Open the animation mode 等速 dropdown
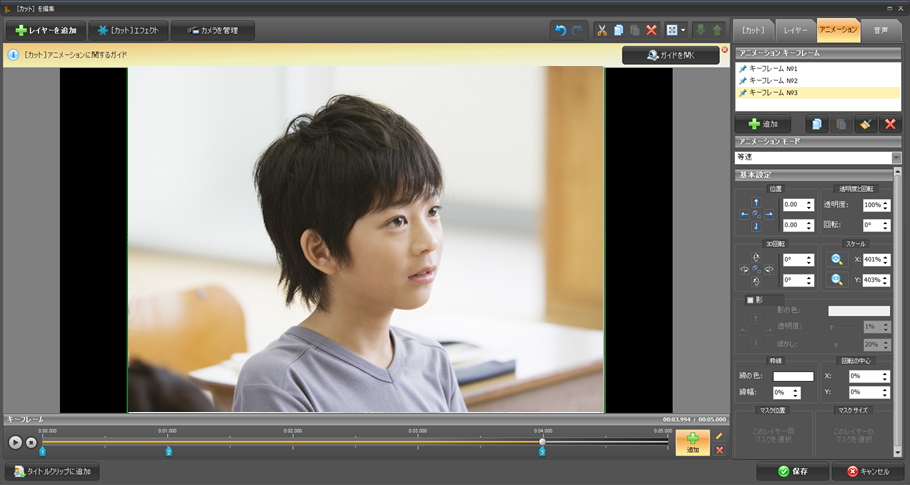The height and width of the screenshot is (485, 910). tap(896, 158)
